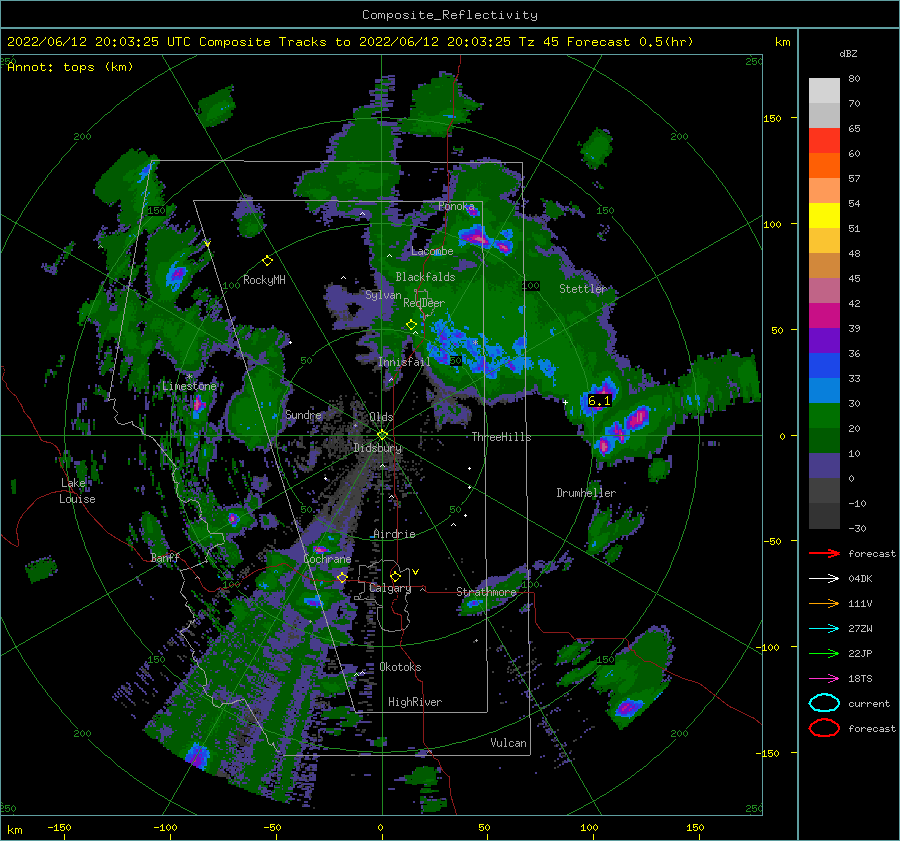The height and width of the screenshot is (841, 900).
Task: Click yellow diamond marker near RockyMH
Action: coord(267,261)
